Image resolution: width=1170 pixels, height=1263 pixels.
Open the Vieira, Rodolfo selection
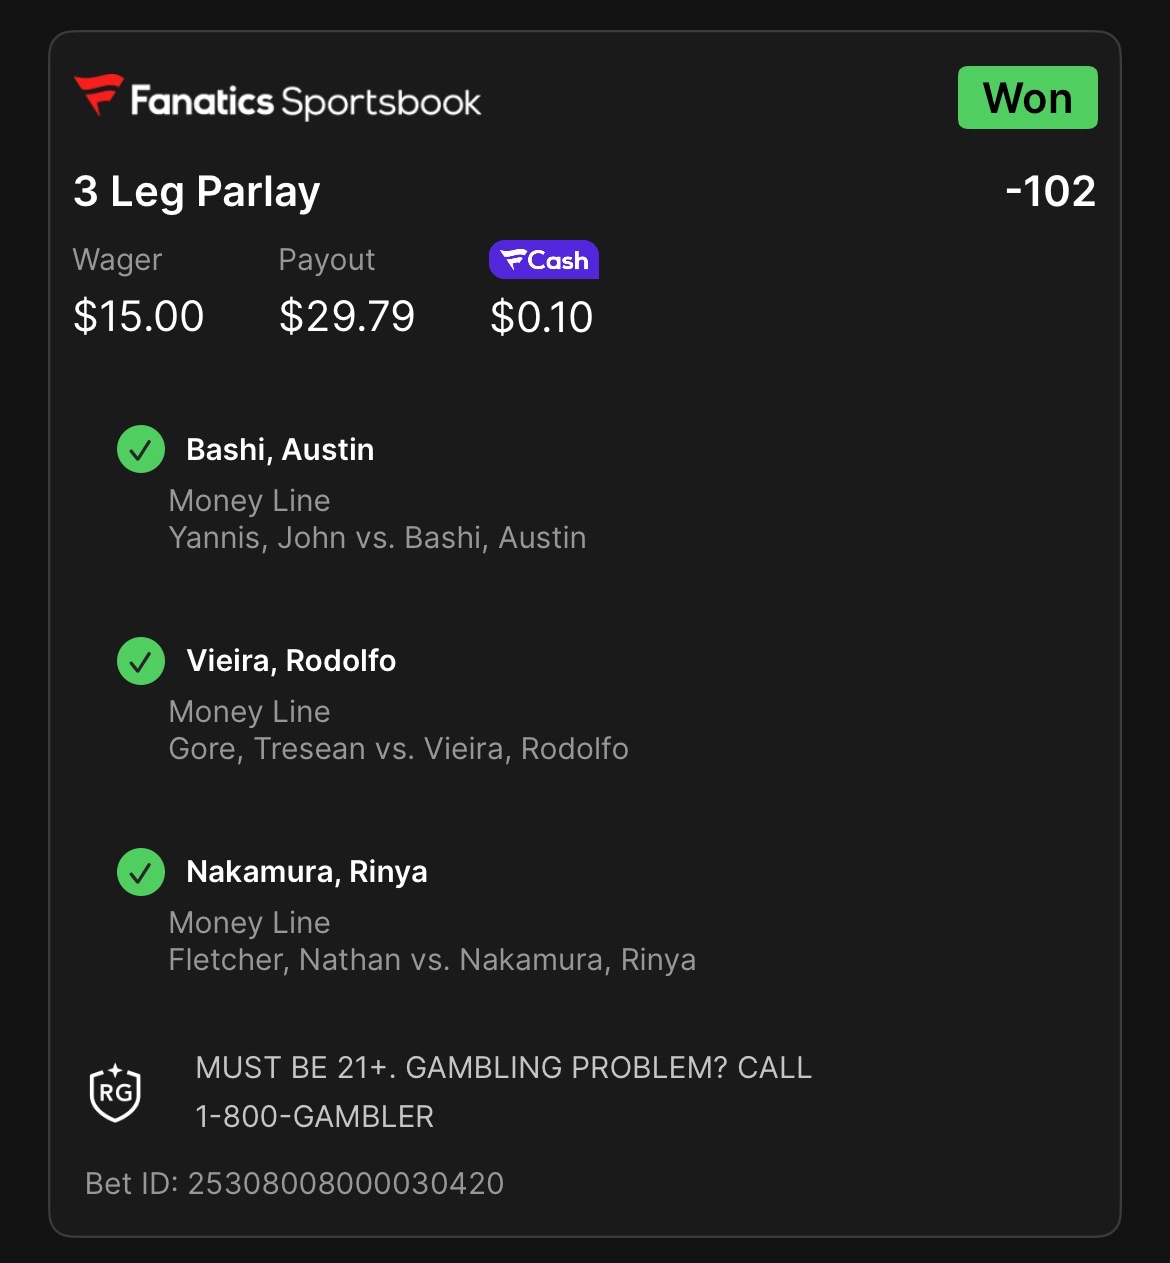tap(291, 661)
